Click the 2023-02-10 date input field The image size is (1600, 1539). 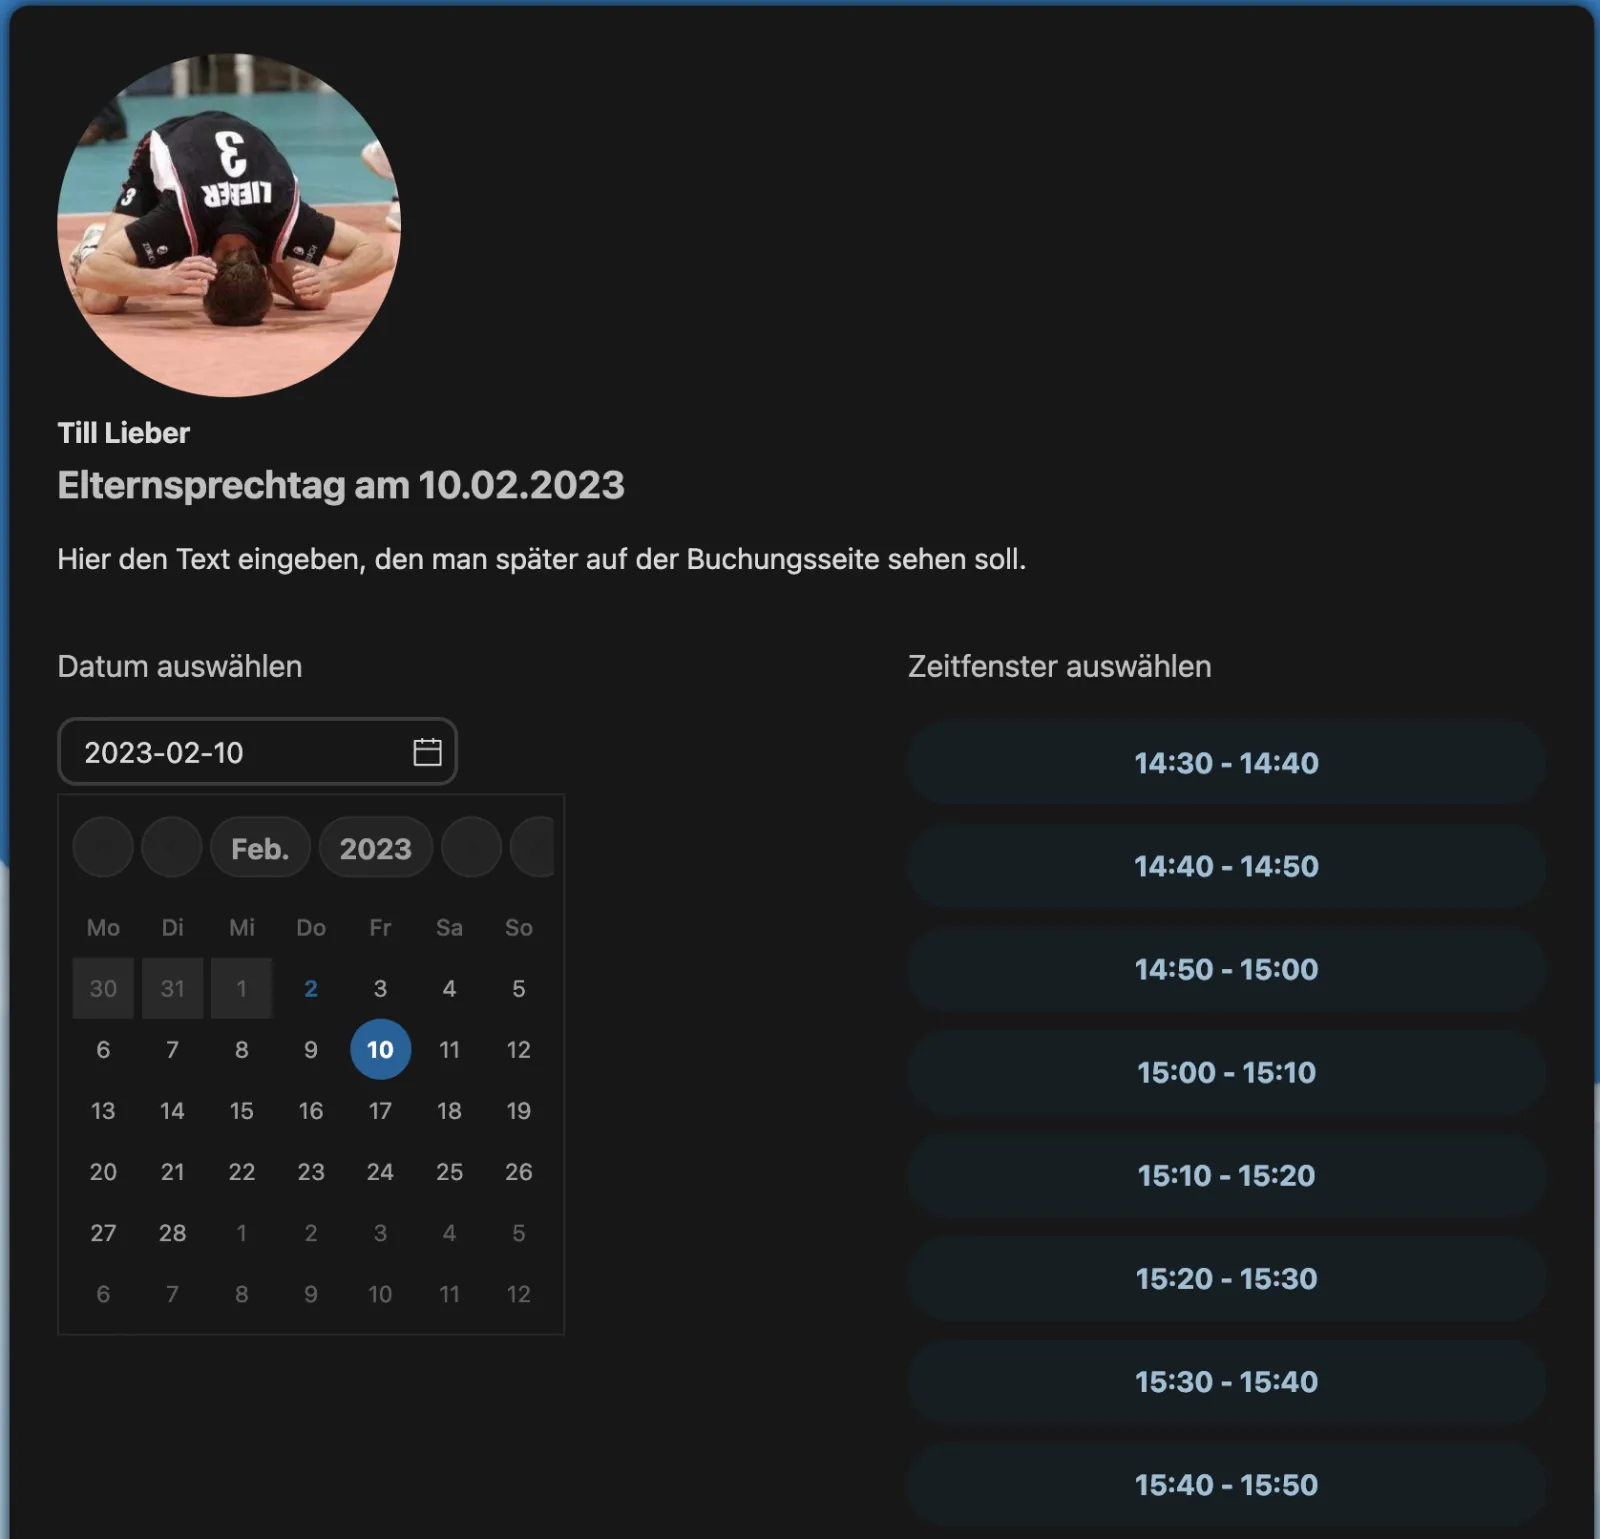click(257, 751)
